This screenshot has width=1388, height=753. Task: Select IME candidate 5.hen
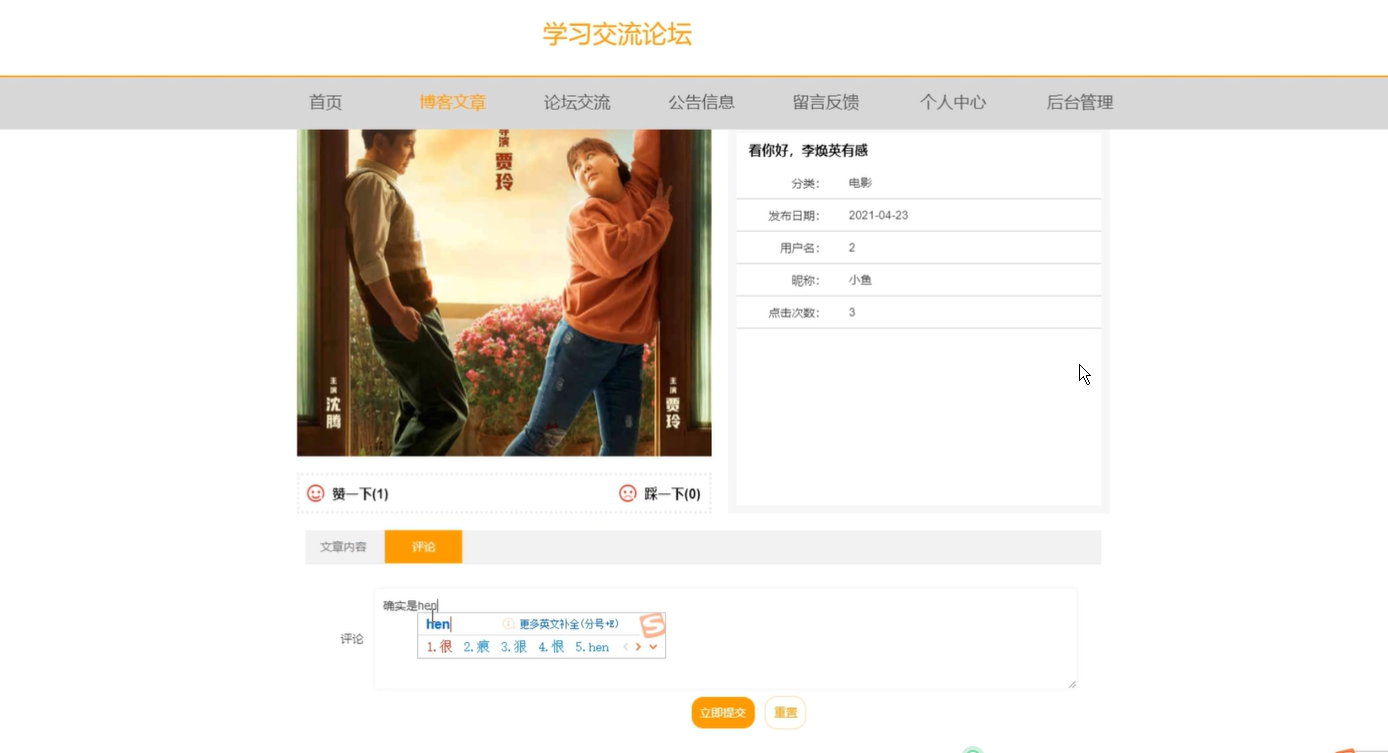(x=592, y=647)
